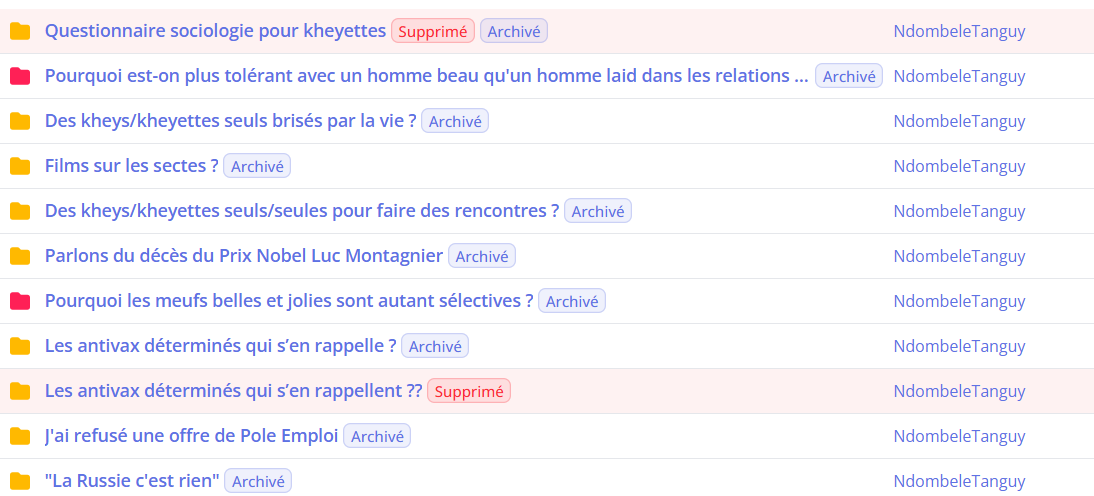Click folder icon beside Luc Montagnier topic
1094x496 pixels.
(20, 256)
